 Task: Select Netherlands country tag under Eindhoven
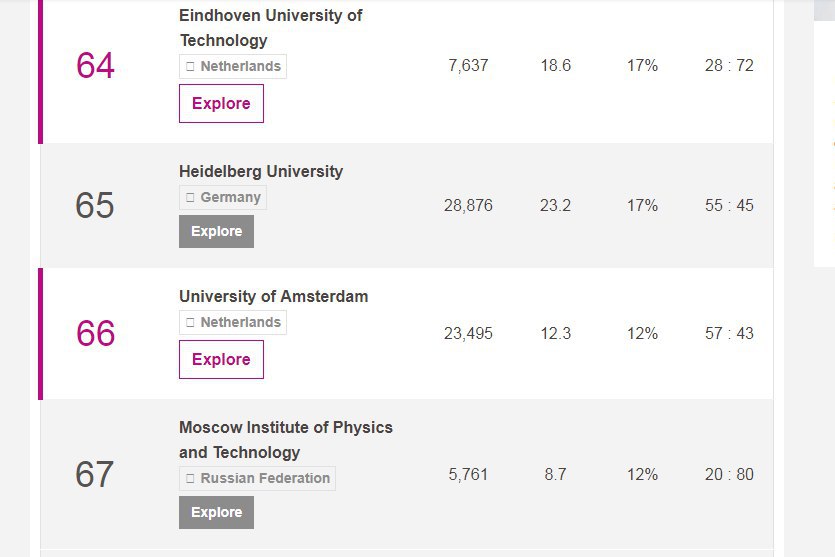[x=233, y=67]
